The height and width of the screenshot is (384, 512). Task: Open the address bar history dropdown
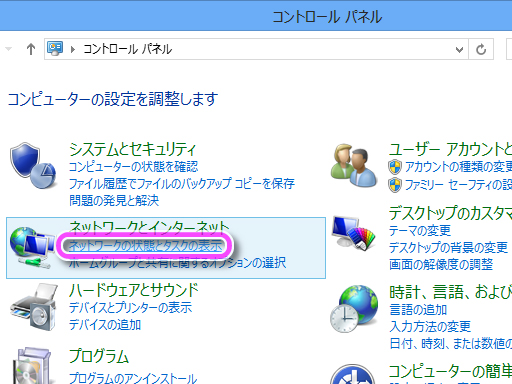pyautogui.click(x=459, y=50)
